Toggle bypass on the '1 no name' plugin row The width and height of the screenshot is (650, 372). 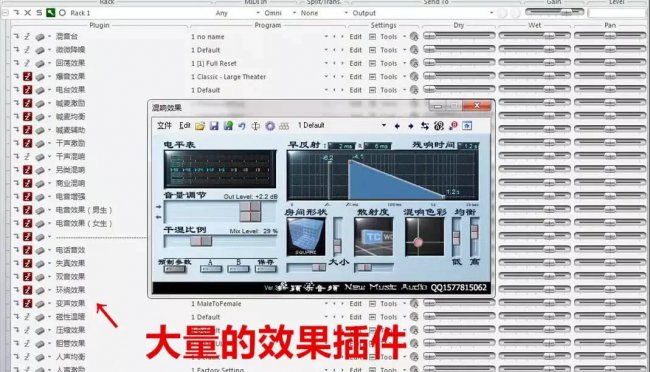27,37
